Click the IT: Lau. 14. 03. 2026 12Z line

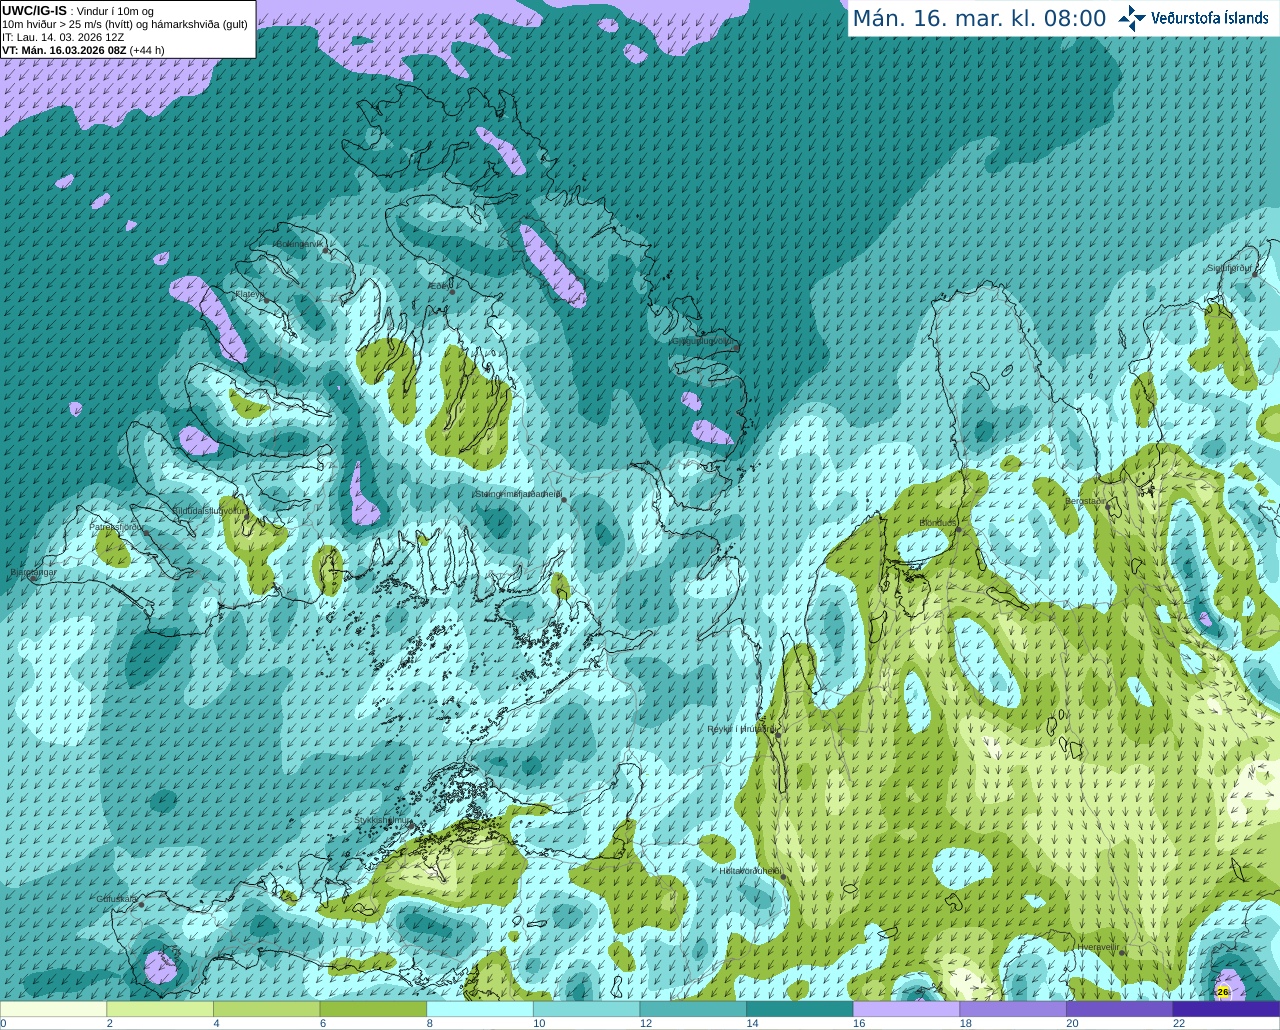(63, 37)
